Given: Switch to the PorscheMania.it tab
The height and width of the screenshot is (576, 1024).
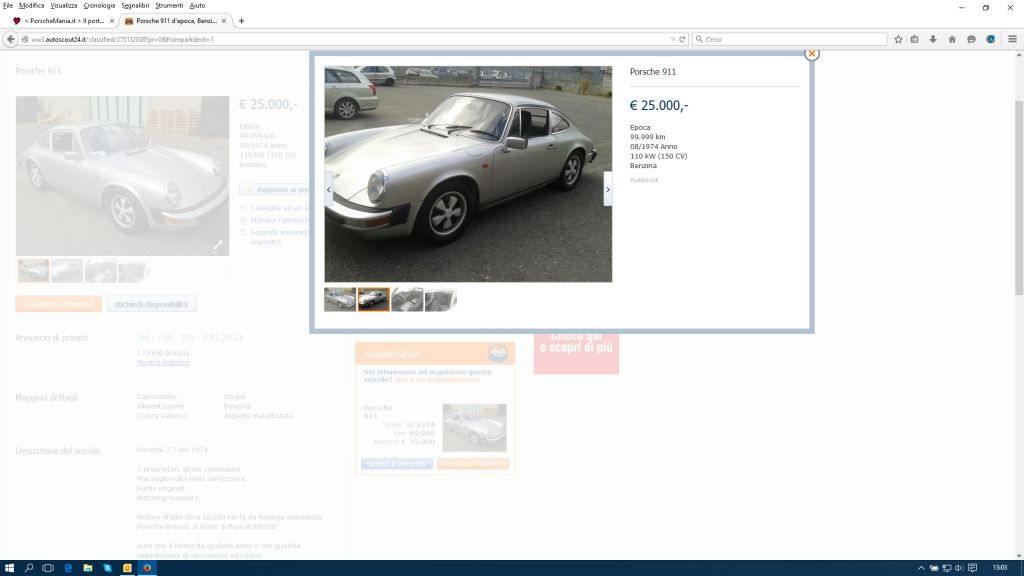Looking at the screenshot, I should click(x=61, y=21).
